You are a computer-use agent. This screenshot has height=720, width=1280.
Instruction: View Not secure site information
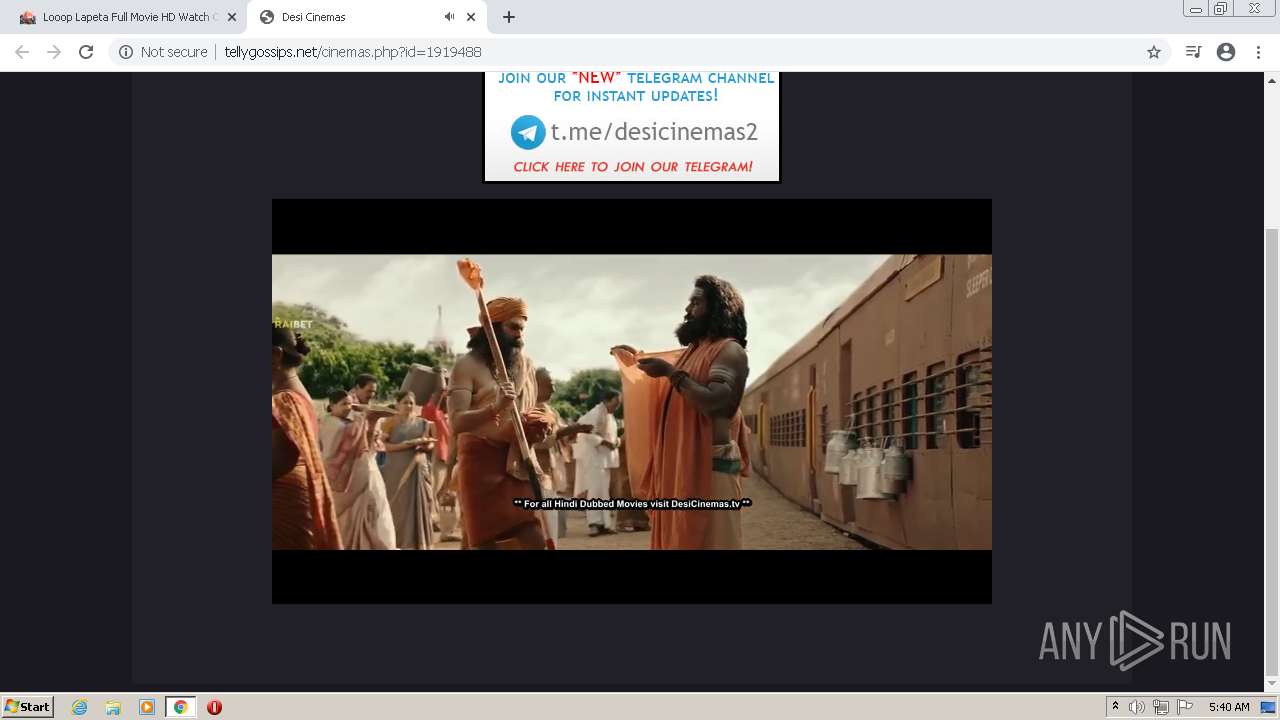click(x=163, y=52)
